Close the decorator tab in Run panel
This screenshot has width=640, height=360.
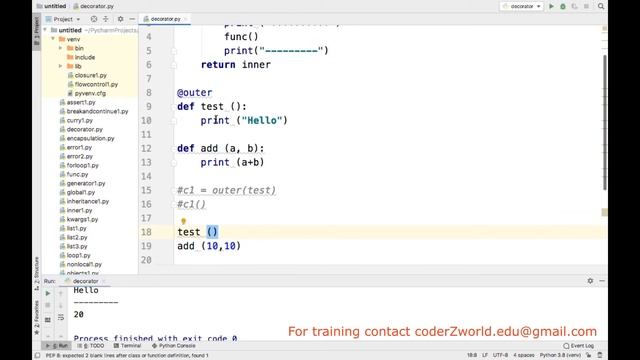(104, 281)
